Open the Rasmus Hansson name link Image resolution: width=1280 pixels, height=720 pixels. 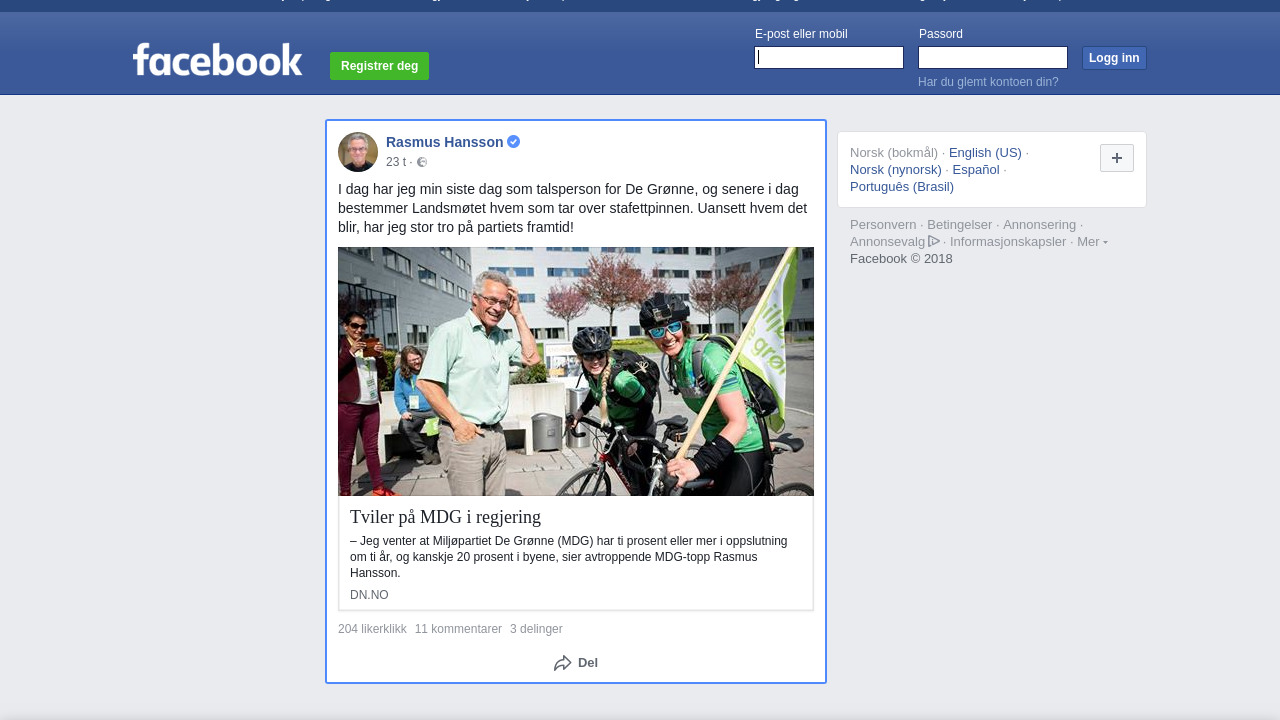pyautogui.click(x=445, y=142)
